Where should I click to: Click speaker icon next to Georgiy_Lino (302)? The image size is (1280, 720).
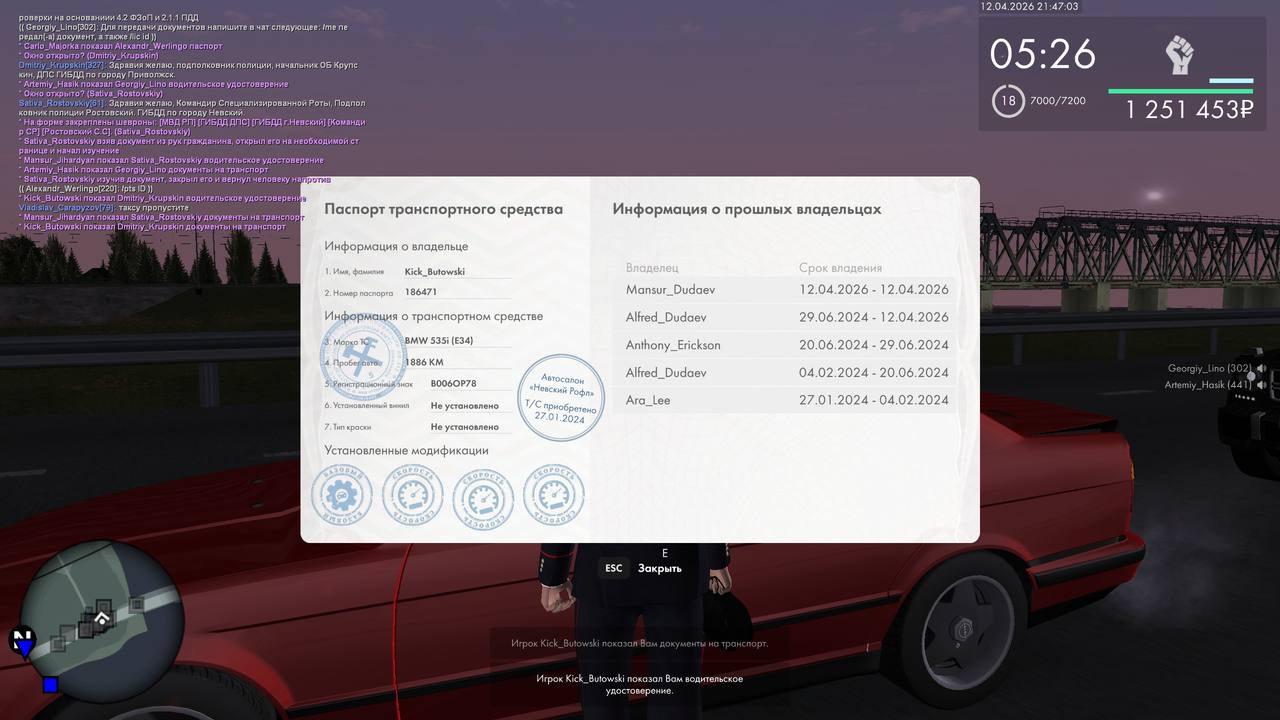pyautogui.click(x=1261, y=368)
